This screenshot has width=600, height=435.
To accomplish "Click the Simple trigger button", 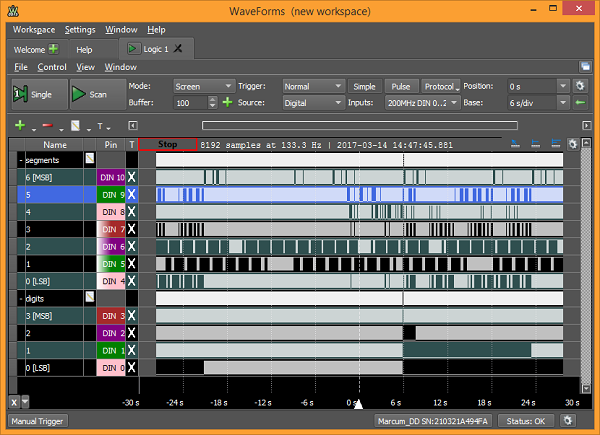I will click(365, 86).
